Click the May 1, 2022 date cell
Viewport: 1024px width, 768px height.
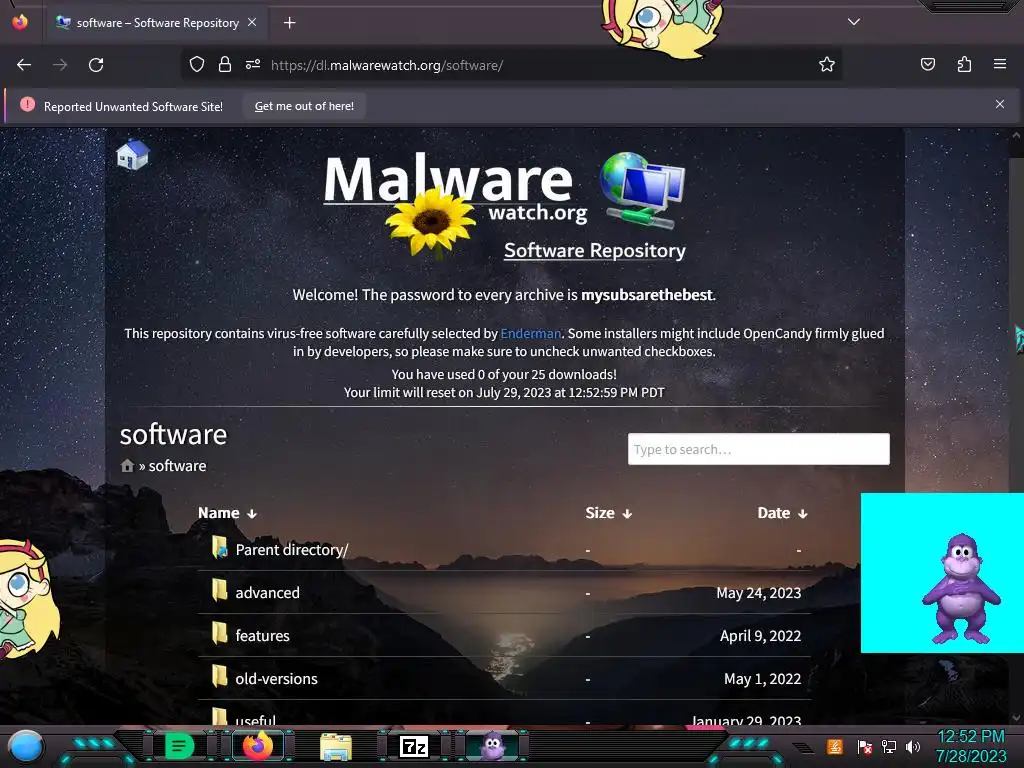[762, 679]
